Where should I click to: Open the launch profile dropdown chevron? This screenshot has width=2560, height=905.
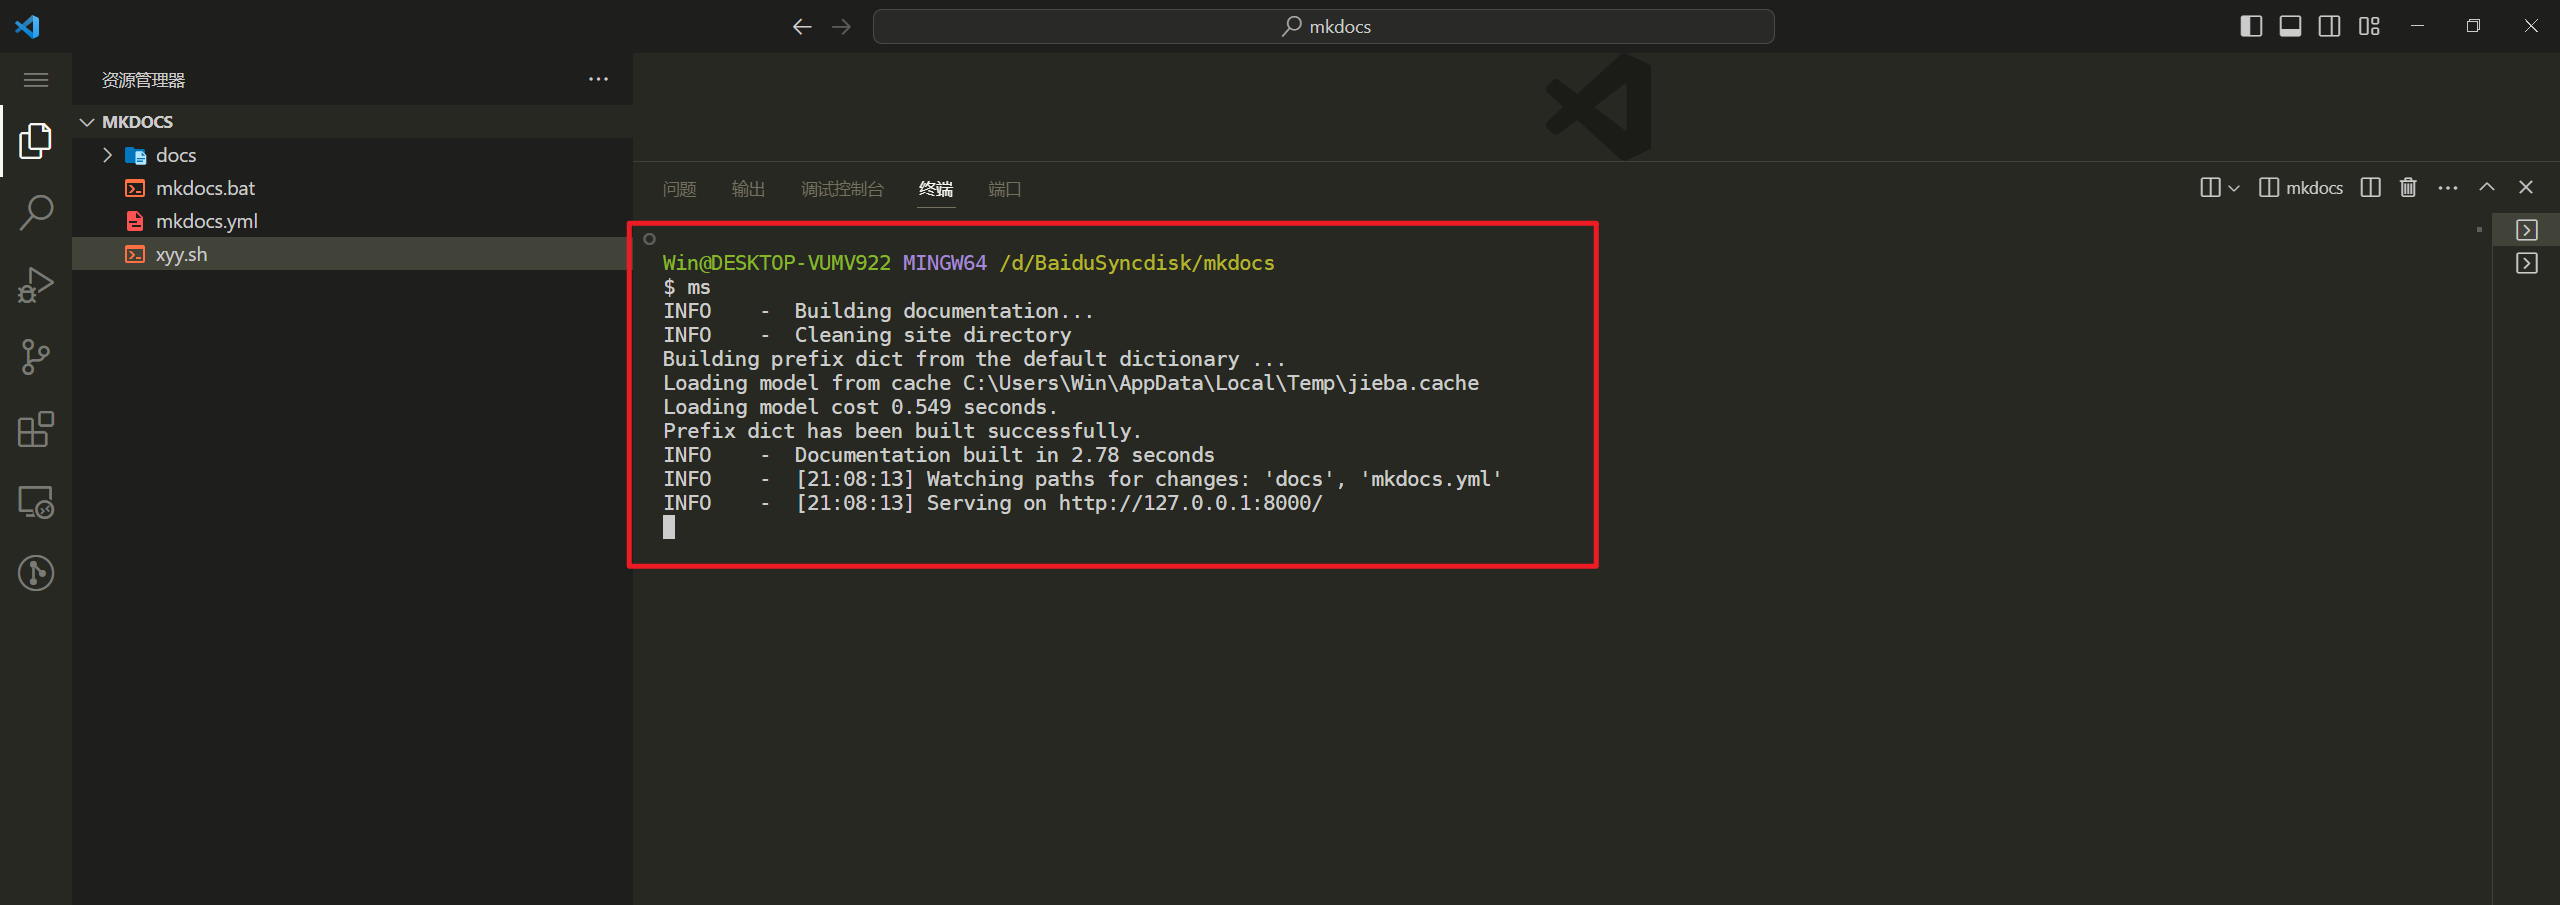click(2234, 188)
